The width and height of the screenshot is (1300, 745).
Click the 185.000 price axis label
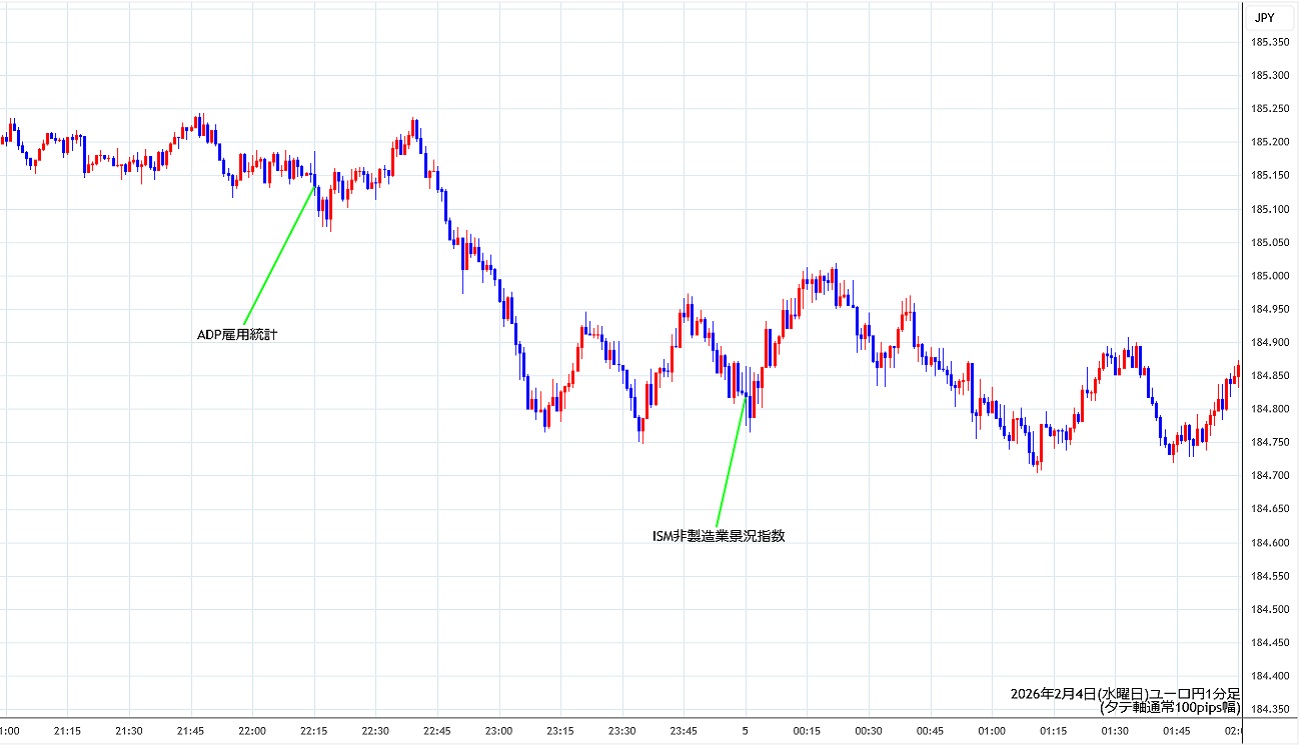click(1268, 276)
